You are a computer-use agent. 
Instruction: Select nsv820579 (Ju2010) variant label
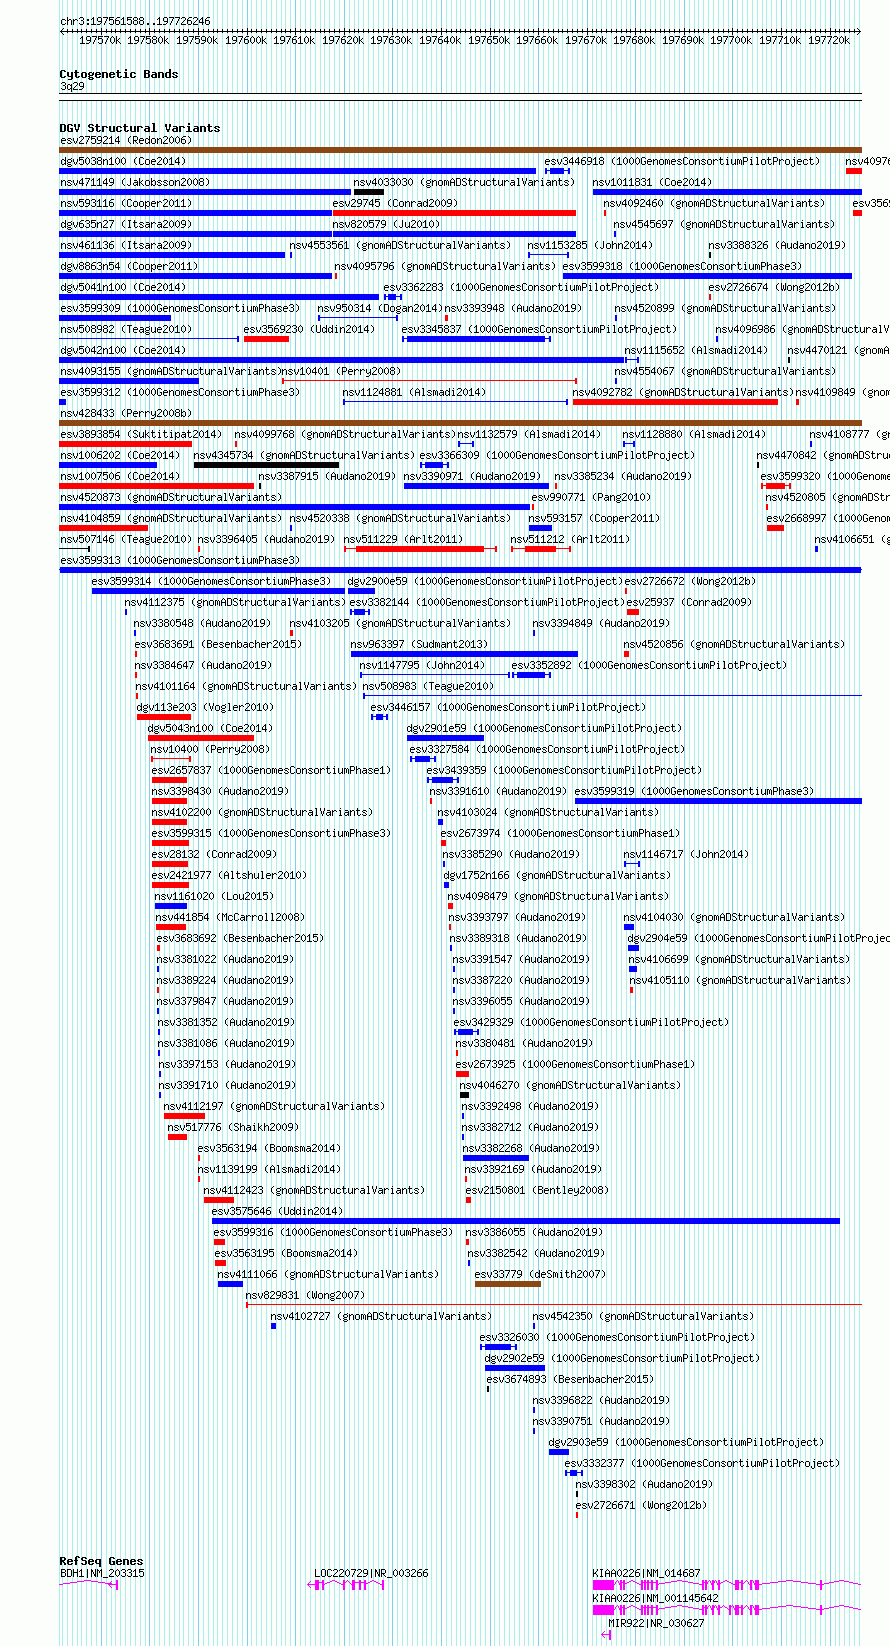click(386, 224)
